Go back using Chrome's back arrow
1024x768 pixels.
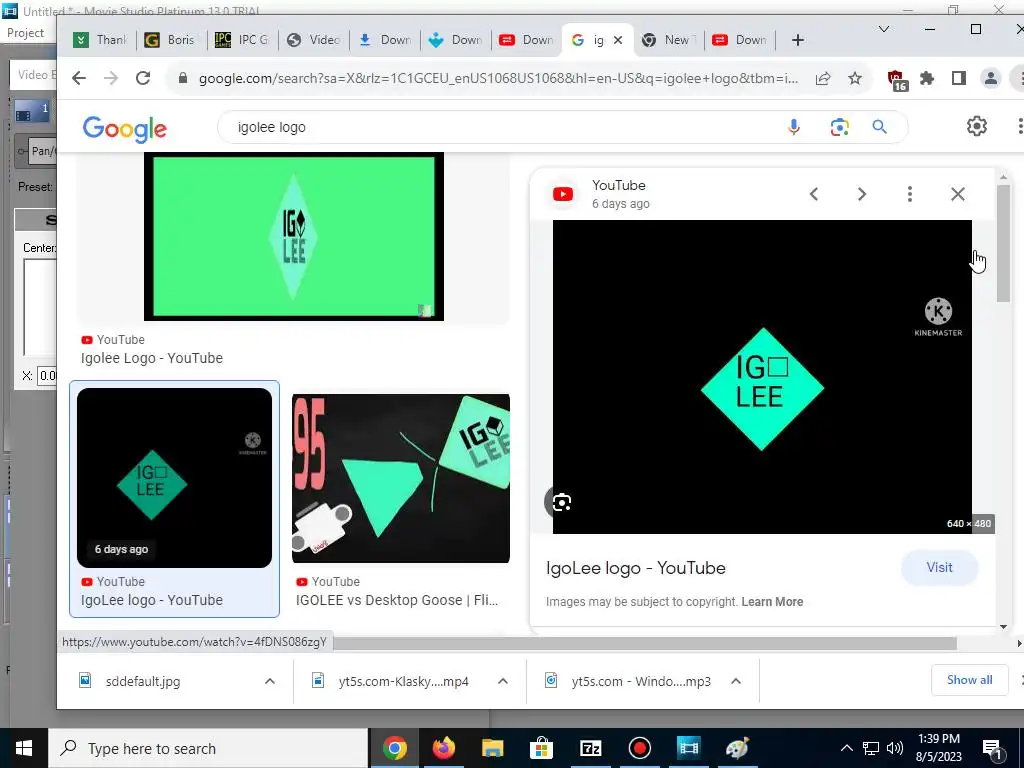click(79, 78)
